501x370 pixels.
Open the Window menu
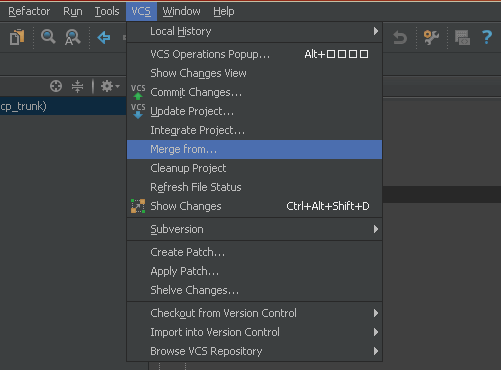click(182, 11)
